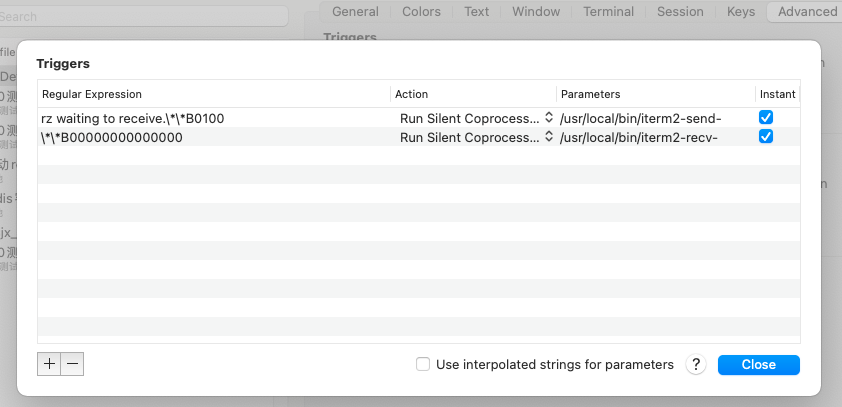Open the Session tab
The width and height of the screenshot is (842, 407).
[680, 12]
